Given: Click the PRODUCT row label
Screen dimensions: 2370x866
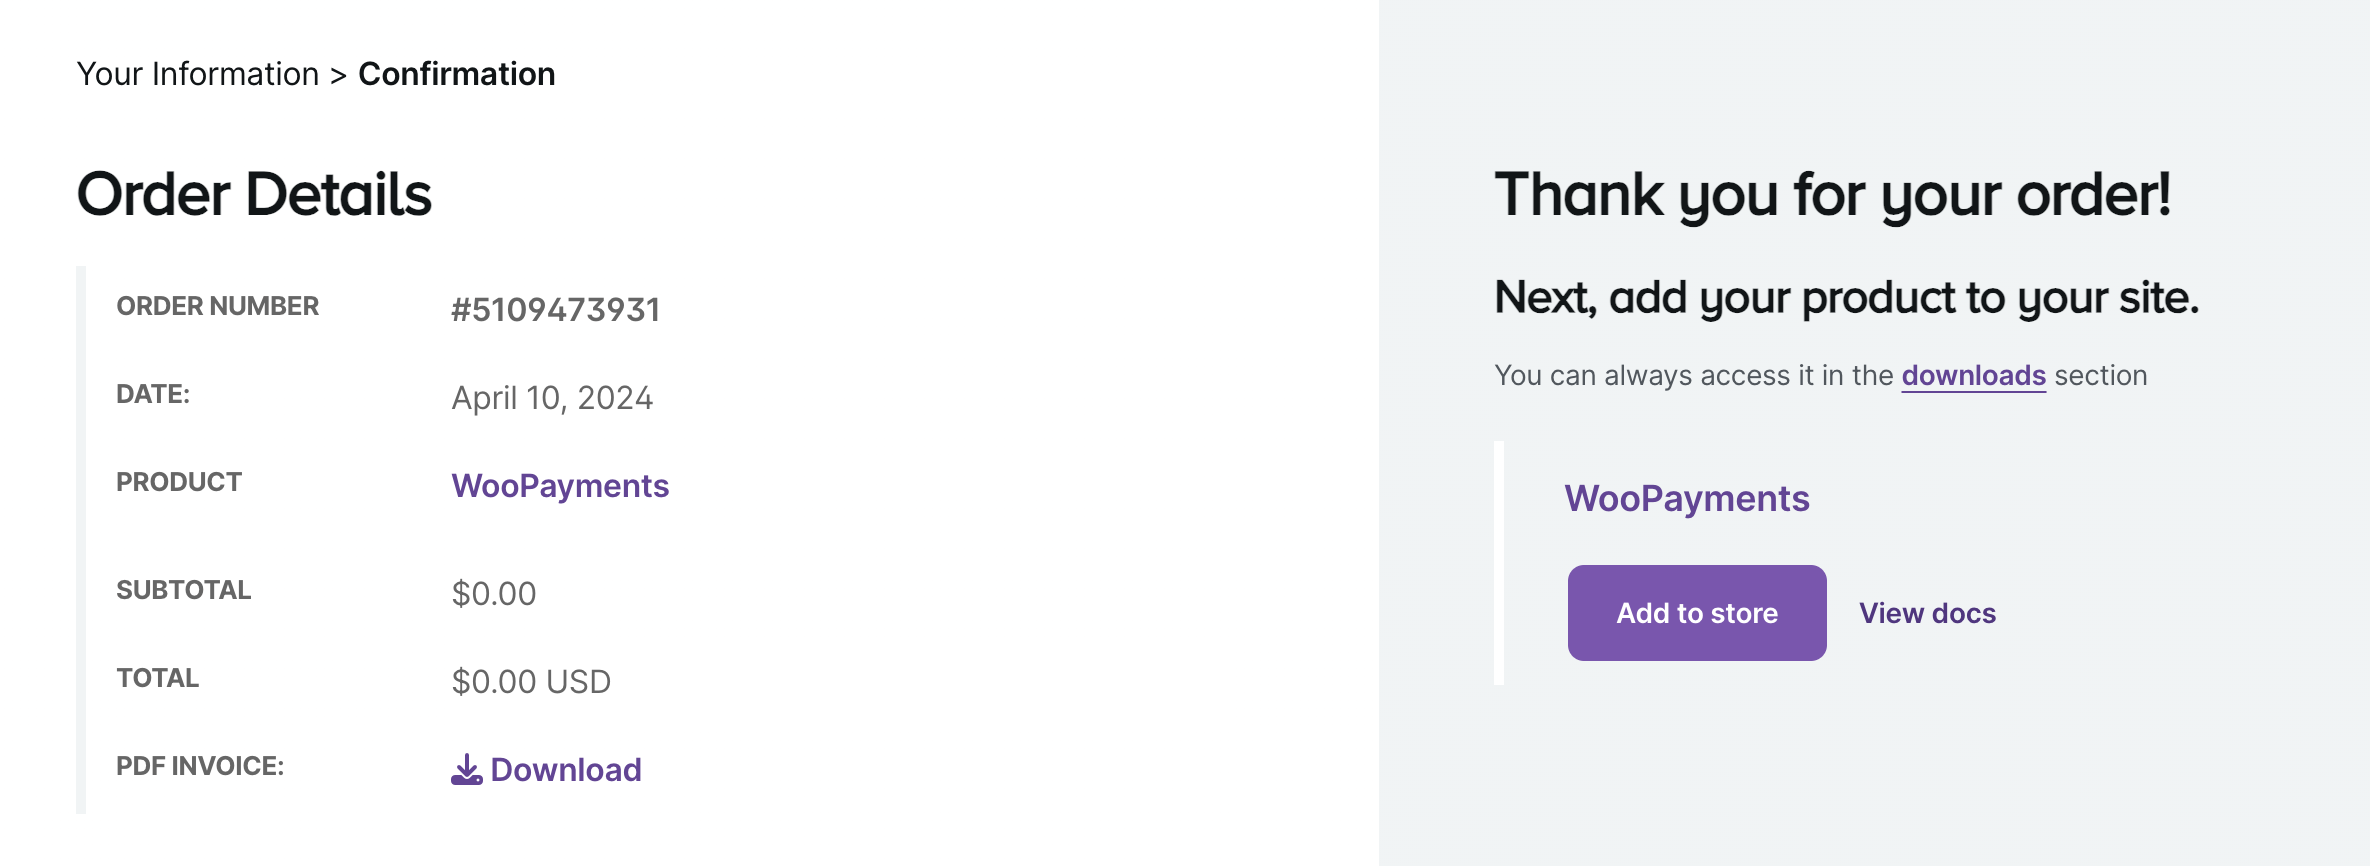Looking at the screenshot, I should pos(179,482).
